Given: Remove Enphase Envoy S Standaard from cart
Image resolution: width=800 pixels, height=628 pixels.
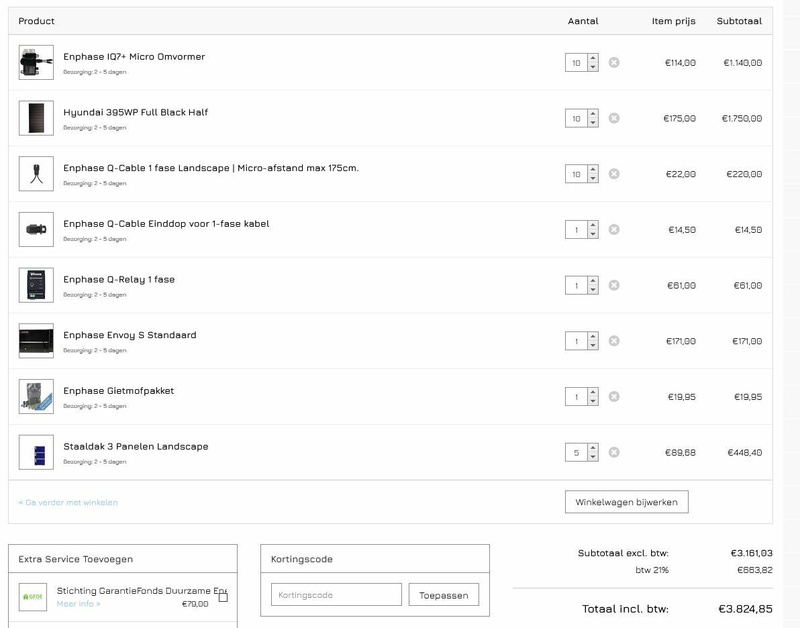Looking at the screenshot, I should (x=614, y=341).
